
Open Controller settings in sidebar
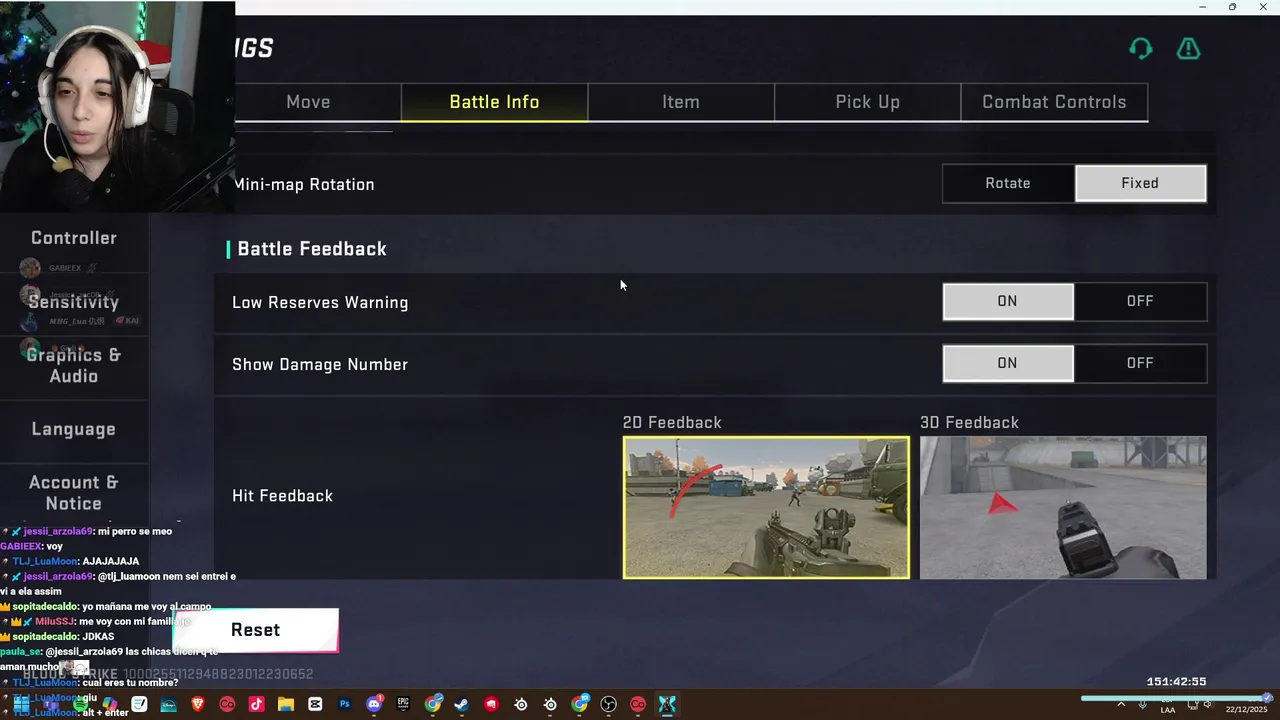74,238
